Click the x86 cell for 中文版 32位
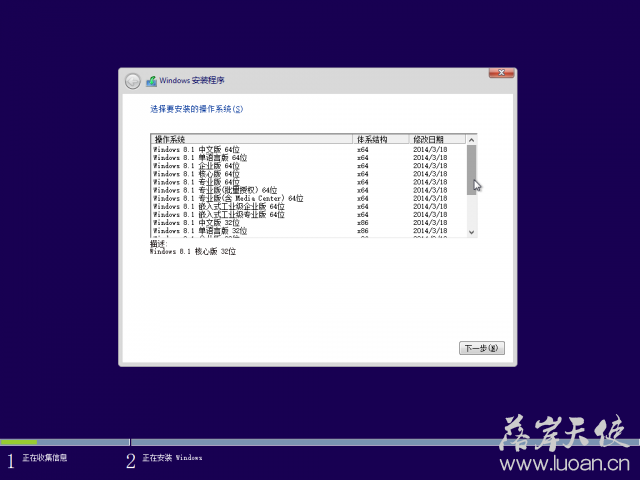This screenshot has height=480, width=640. coord(362,223)
